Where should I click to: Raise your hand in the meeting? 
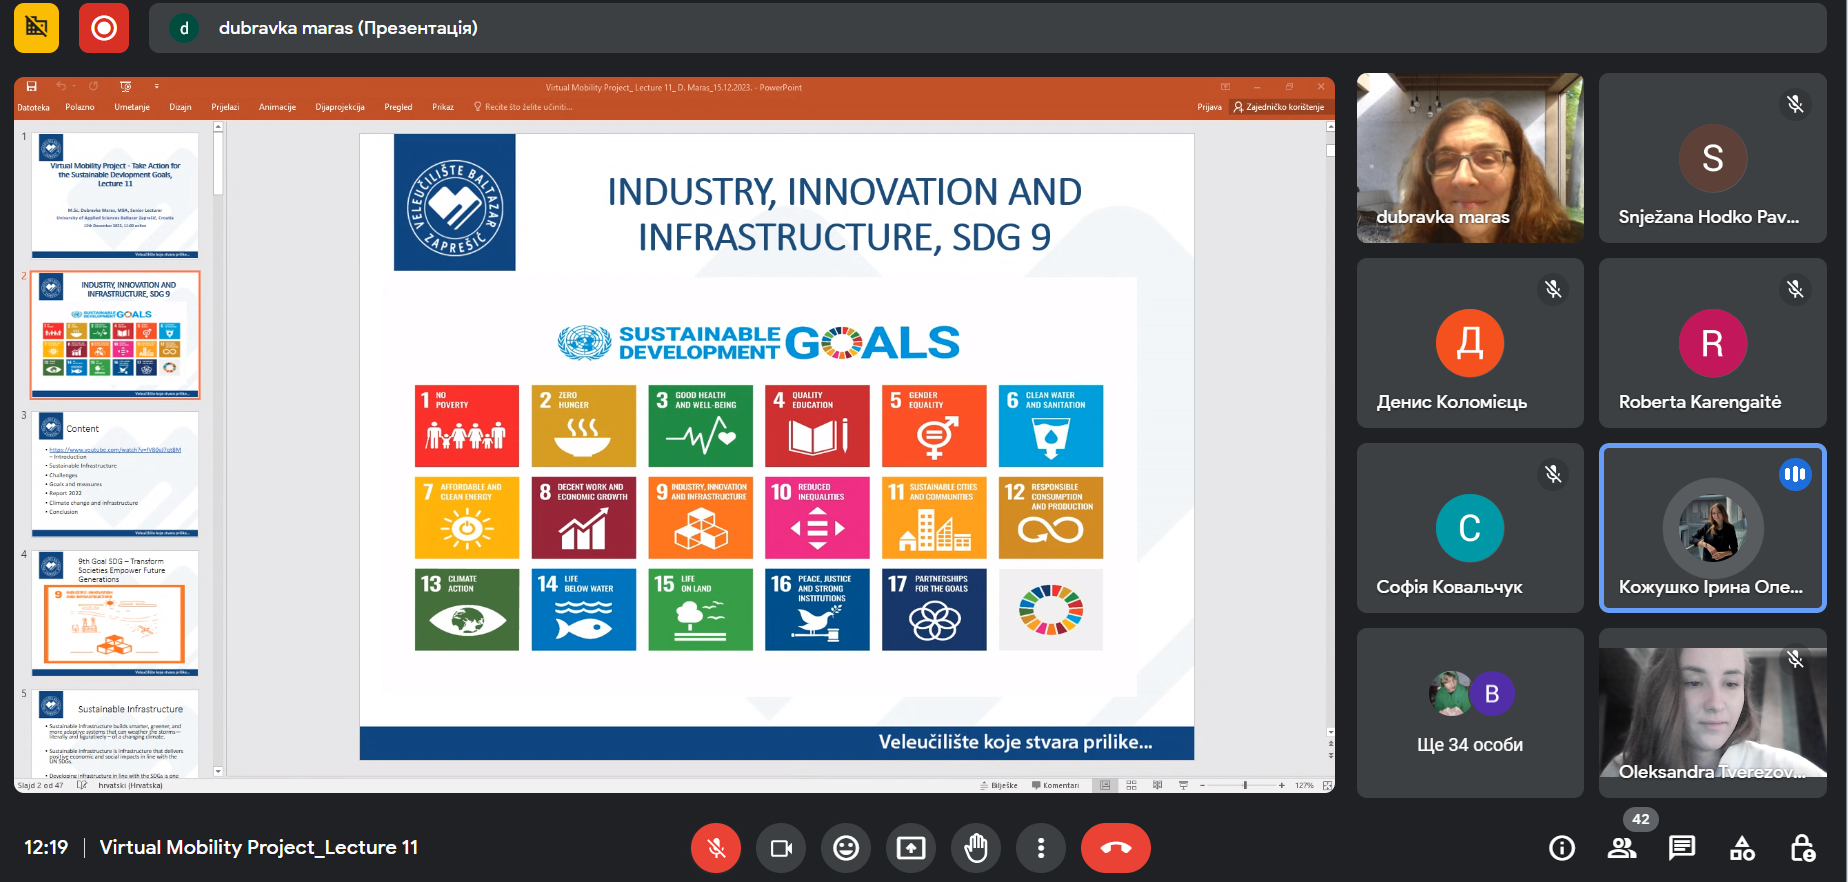point(976,848)
